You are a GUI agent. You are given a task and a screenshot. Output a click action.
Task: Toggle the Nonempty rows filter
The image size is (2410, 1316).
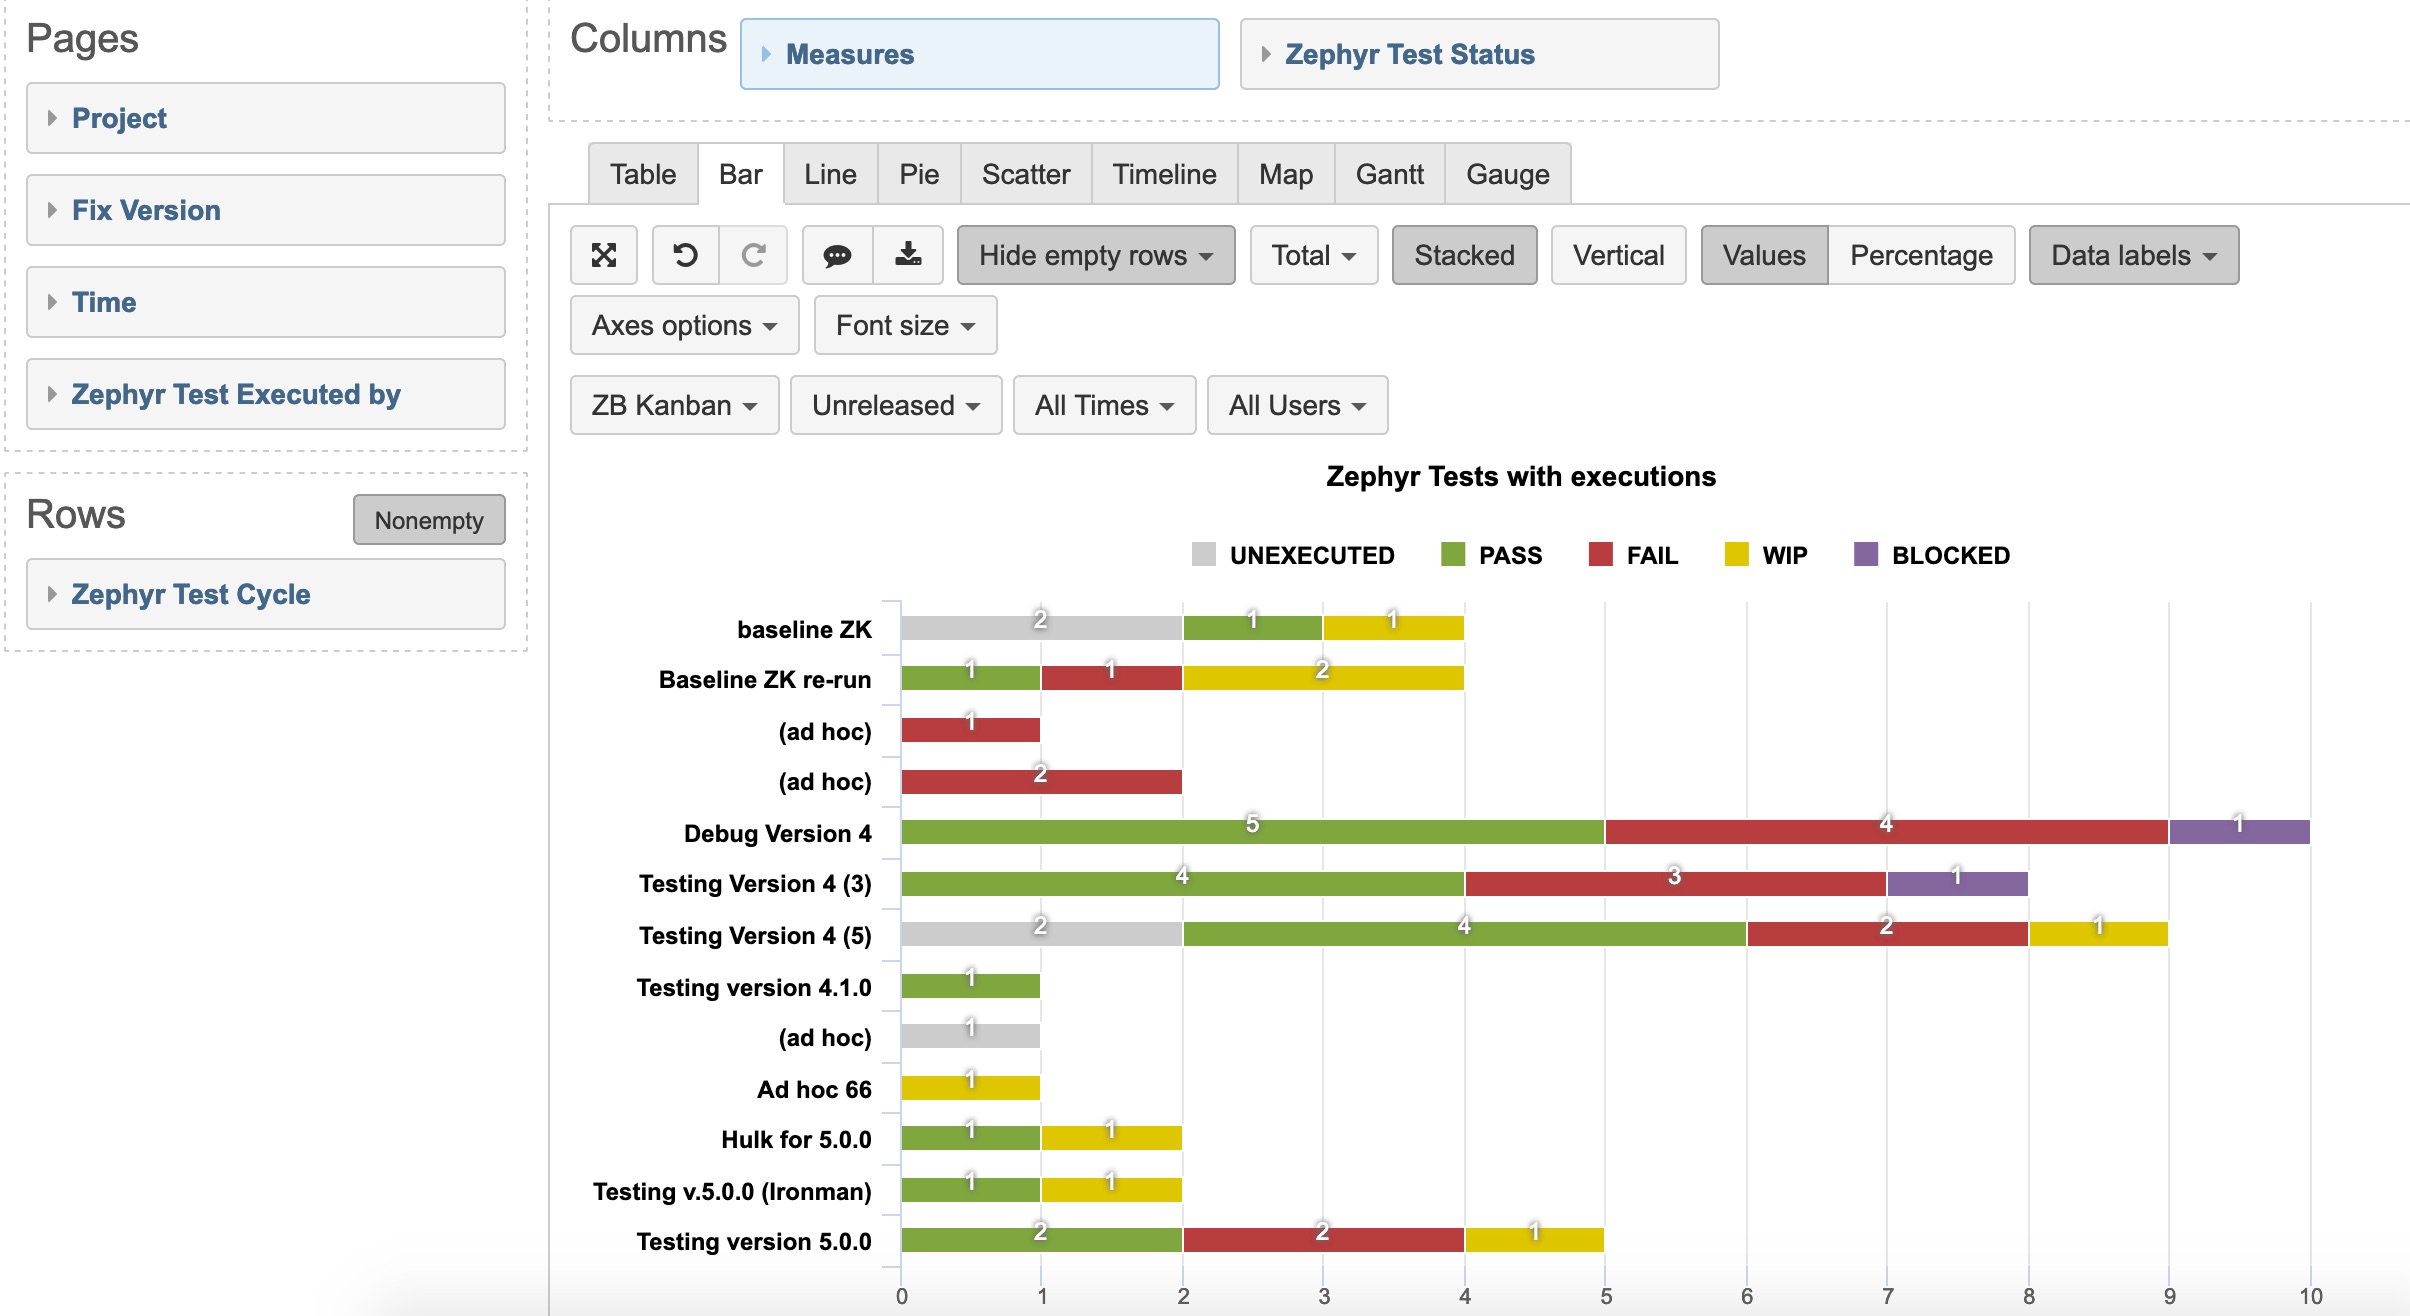pos(428,519)
